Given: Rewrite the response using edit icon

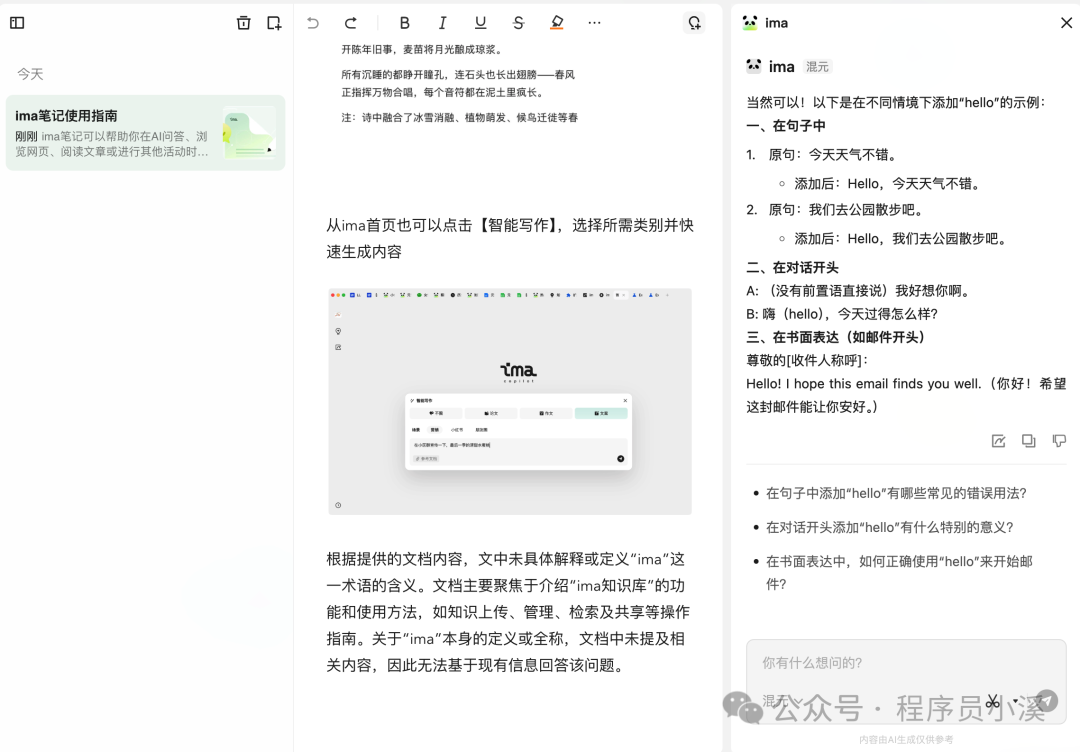Looking at the screenshot, I should click(x=997, y=440).
